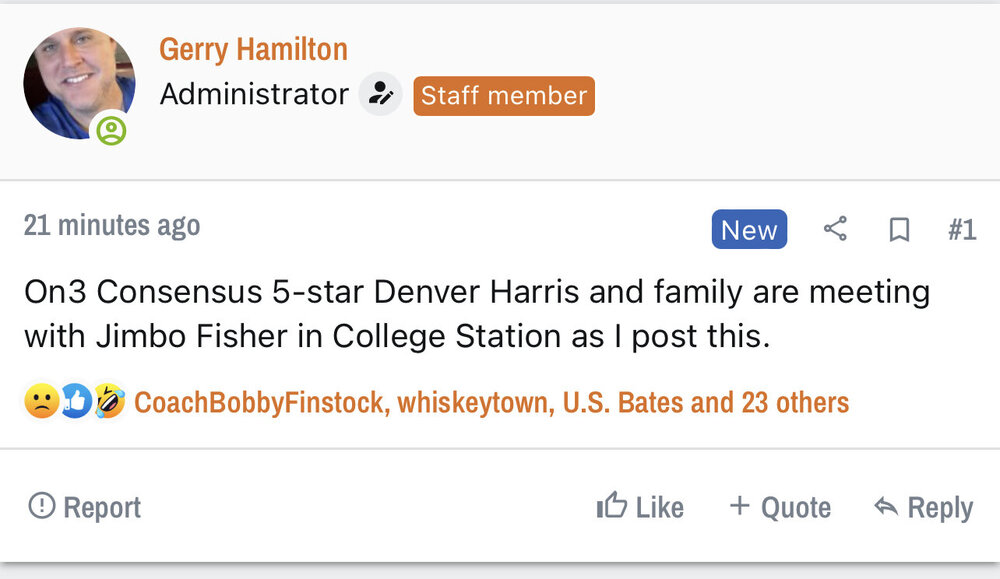Click the share post icon
1000x579 pixels.
[x=835, y=230]
